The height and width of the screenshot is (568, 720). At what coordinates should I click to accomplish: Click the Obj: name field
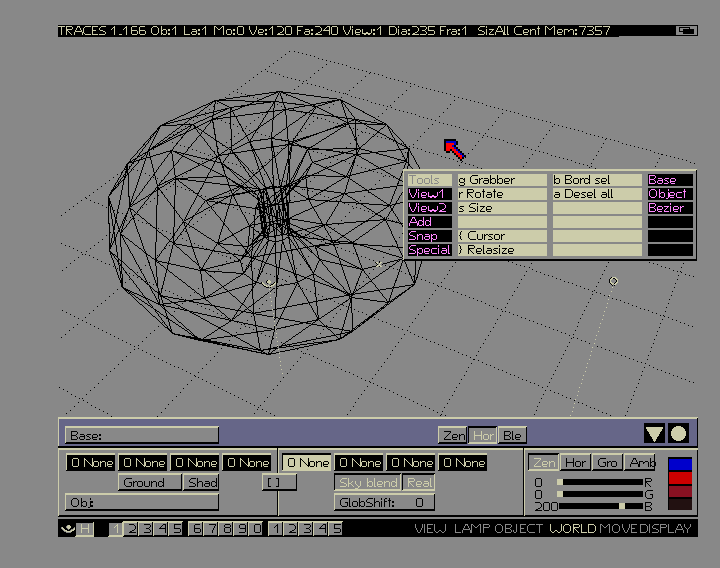pos(141,502)
